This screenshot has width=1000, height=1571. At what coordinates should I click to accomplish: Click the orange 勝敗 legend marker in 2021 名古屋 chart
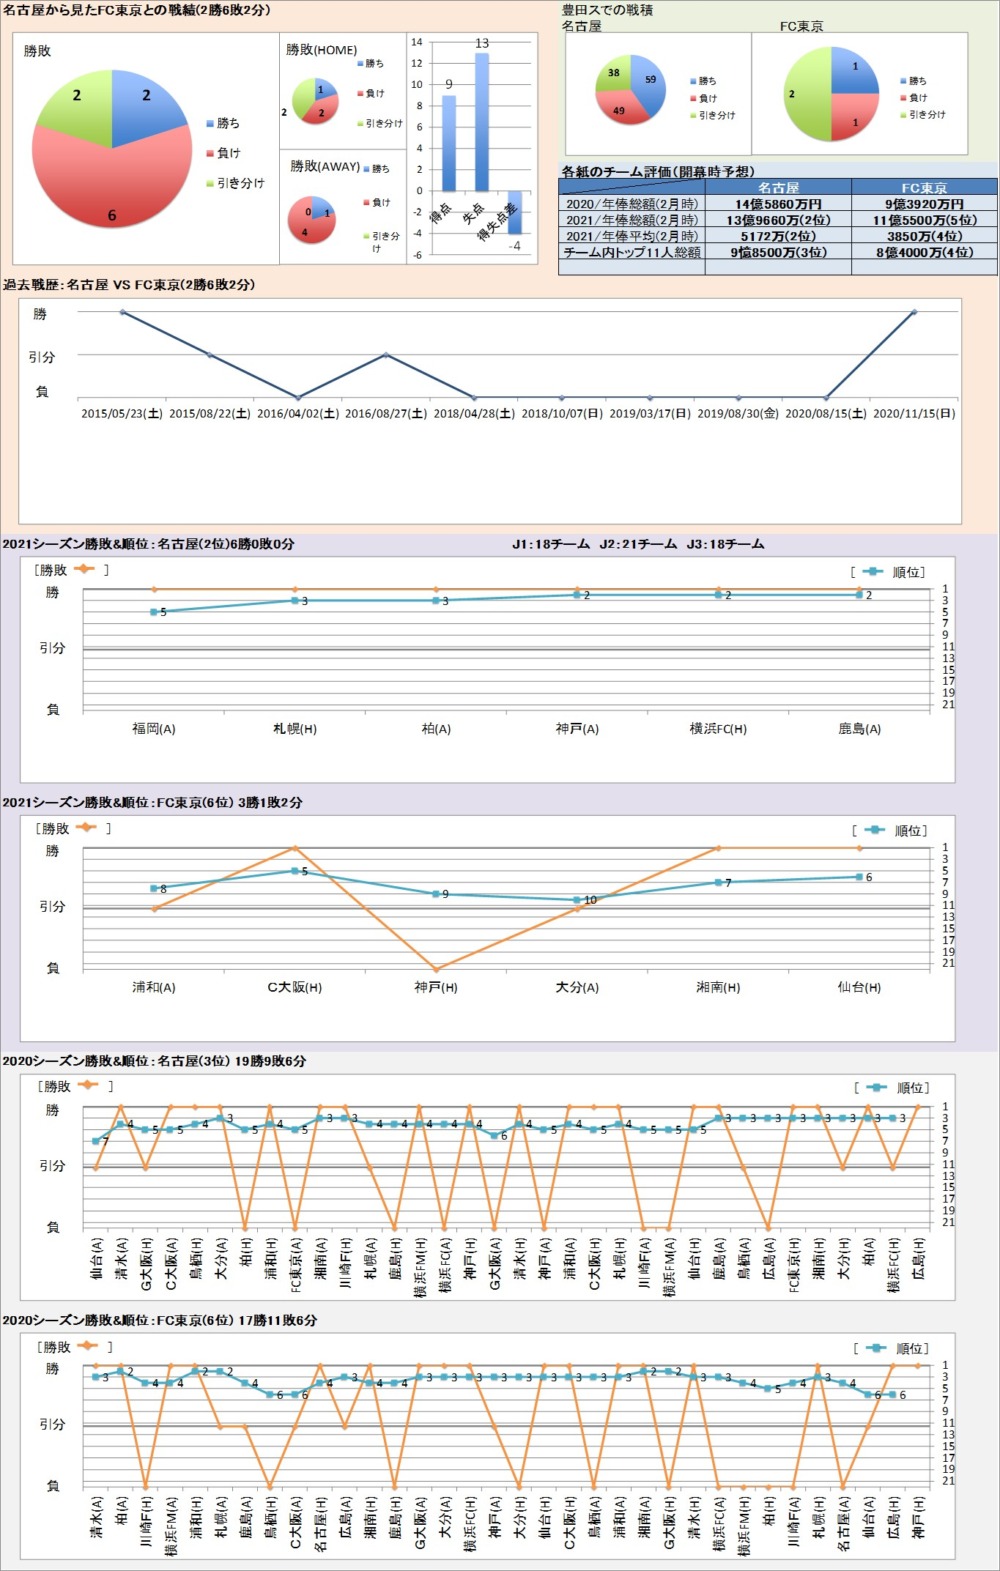tap(84, 569)
